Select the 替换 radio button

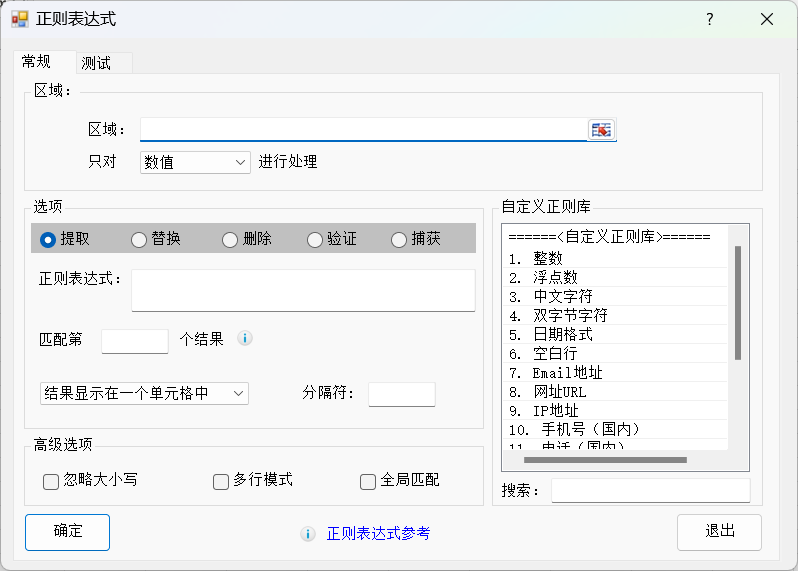click(139, 239)
